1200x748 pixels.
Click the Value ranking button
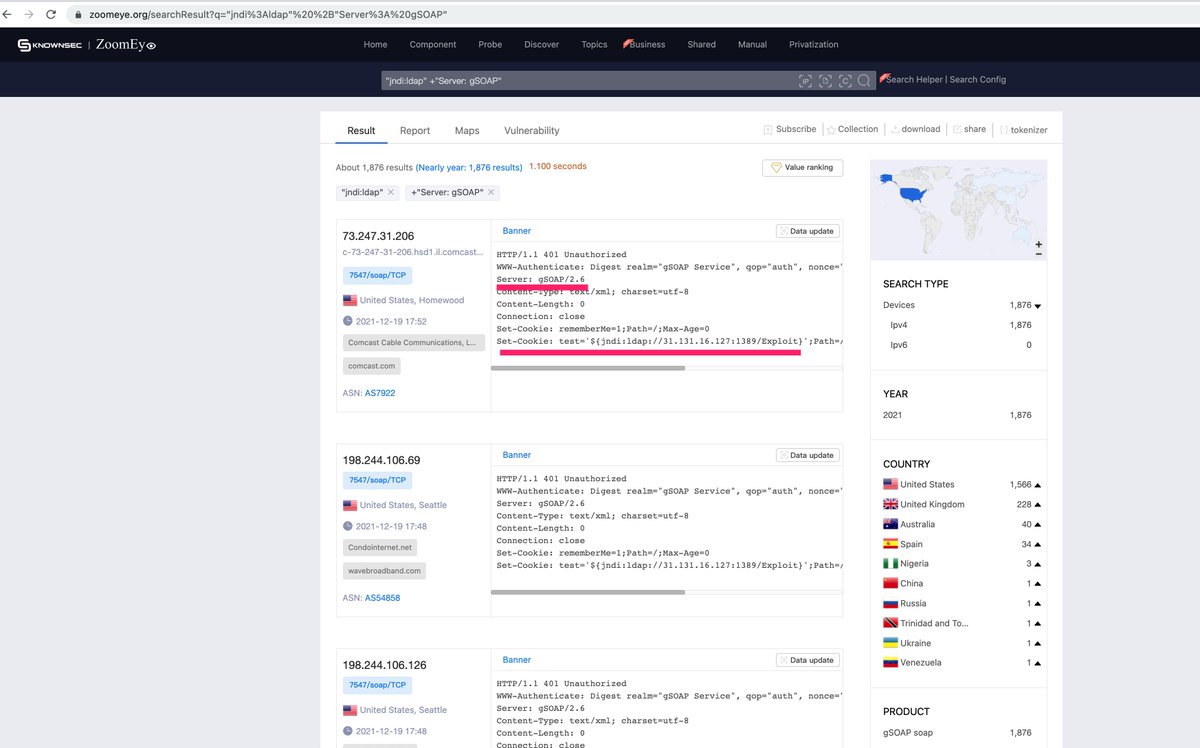pos(802,168)
